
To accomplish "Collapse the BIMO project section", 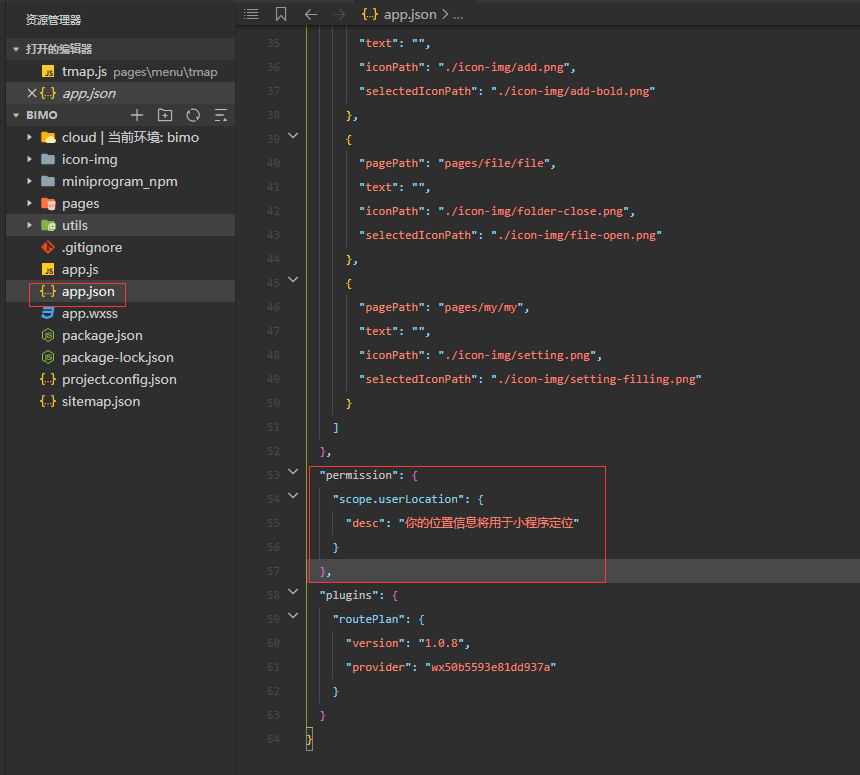I will [16, 115].
